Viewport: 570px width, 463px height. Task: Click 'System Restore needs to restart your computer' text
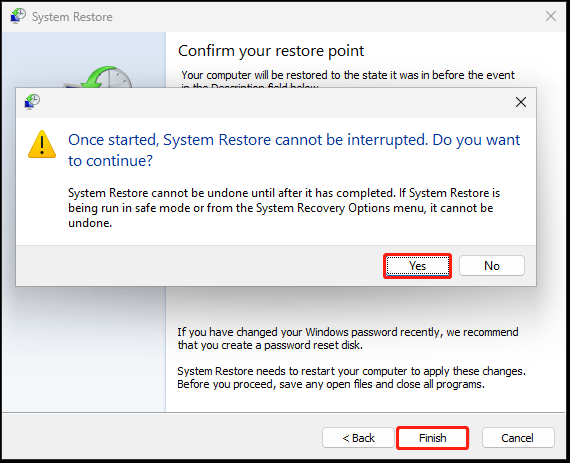pyautogui.click(x=351, y=378)
